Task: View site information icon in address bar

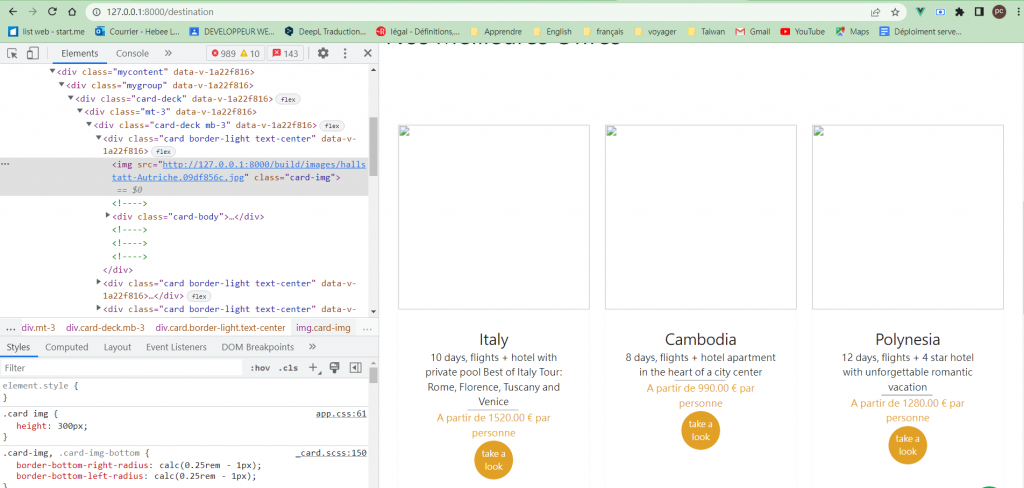Action: click(x=97, y=12)
